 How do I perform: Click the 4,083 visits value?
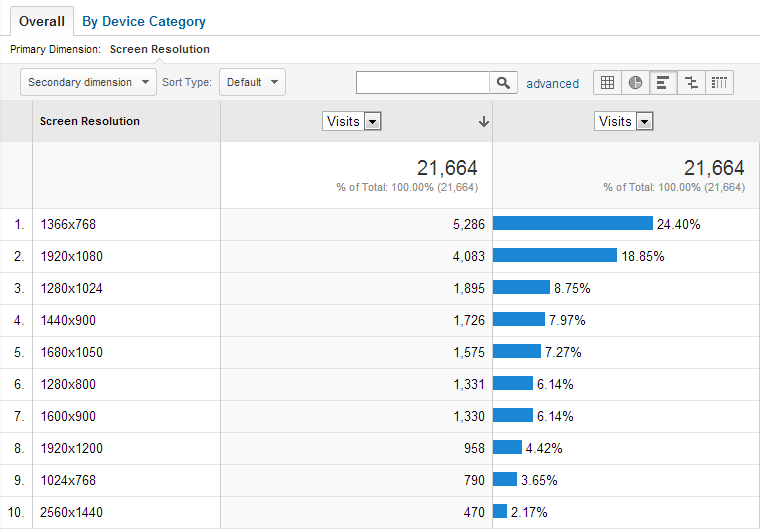(x=469, y=256)
